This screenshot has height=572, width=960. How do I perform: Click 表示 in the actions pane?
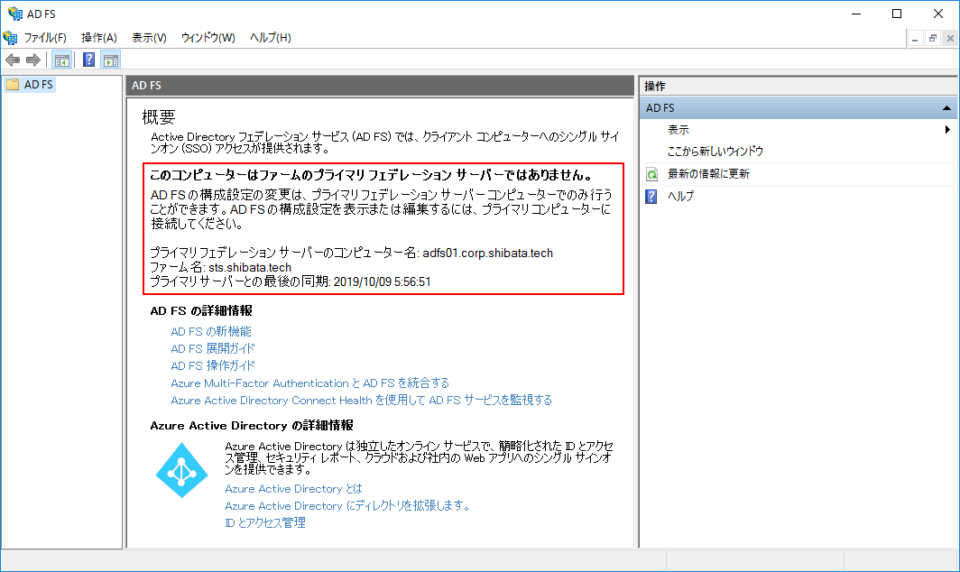point(678,130)
